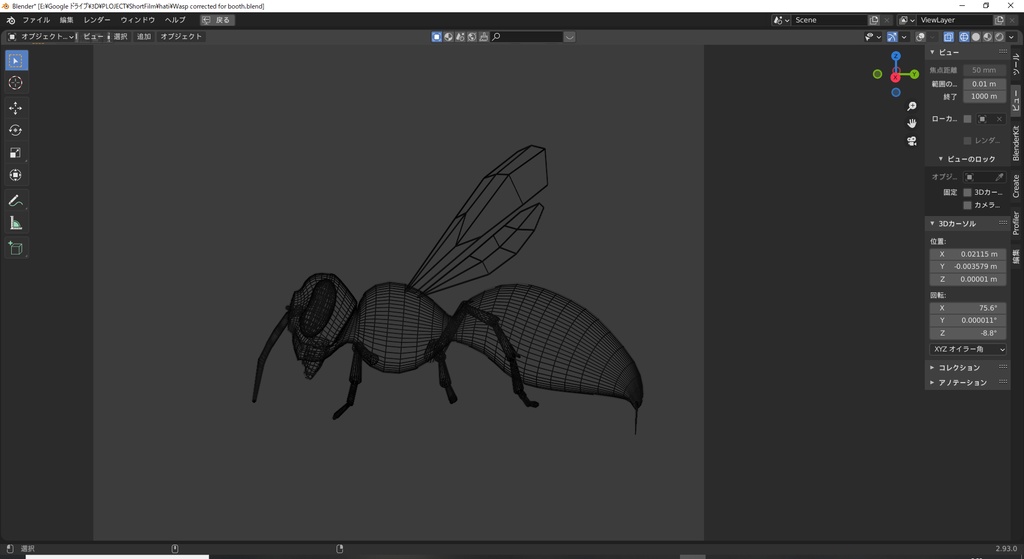The image size is (1024, 559).
Task: Open the XYZ オイラー角 rotation mode dropdown
Action: pos(967,349)
